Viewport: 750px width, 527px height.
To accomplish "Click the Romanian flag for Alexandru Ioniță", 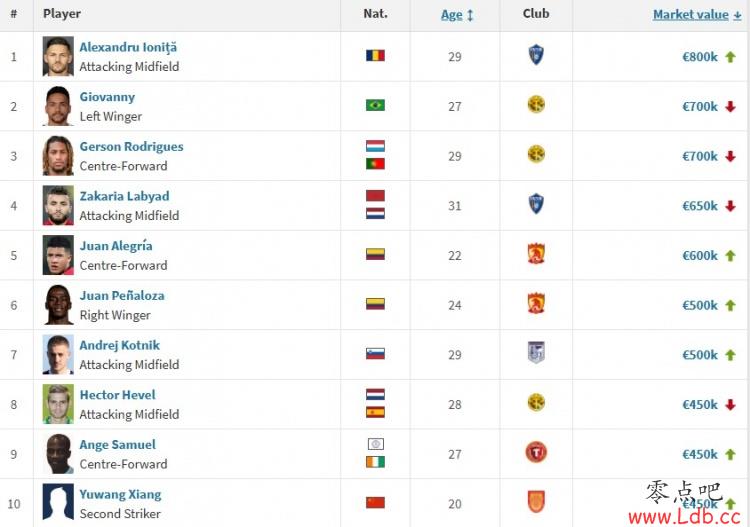I will 375,55.
